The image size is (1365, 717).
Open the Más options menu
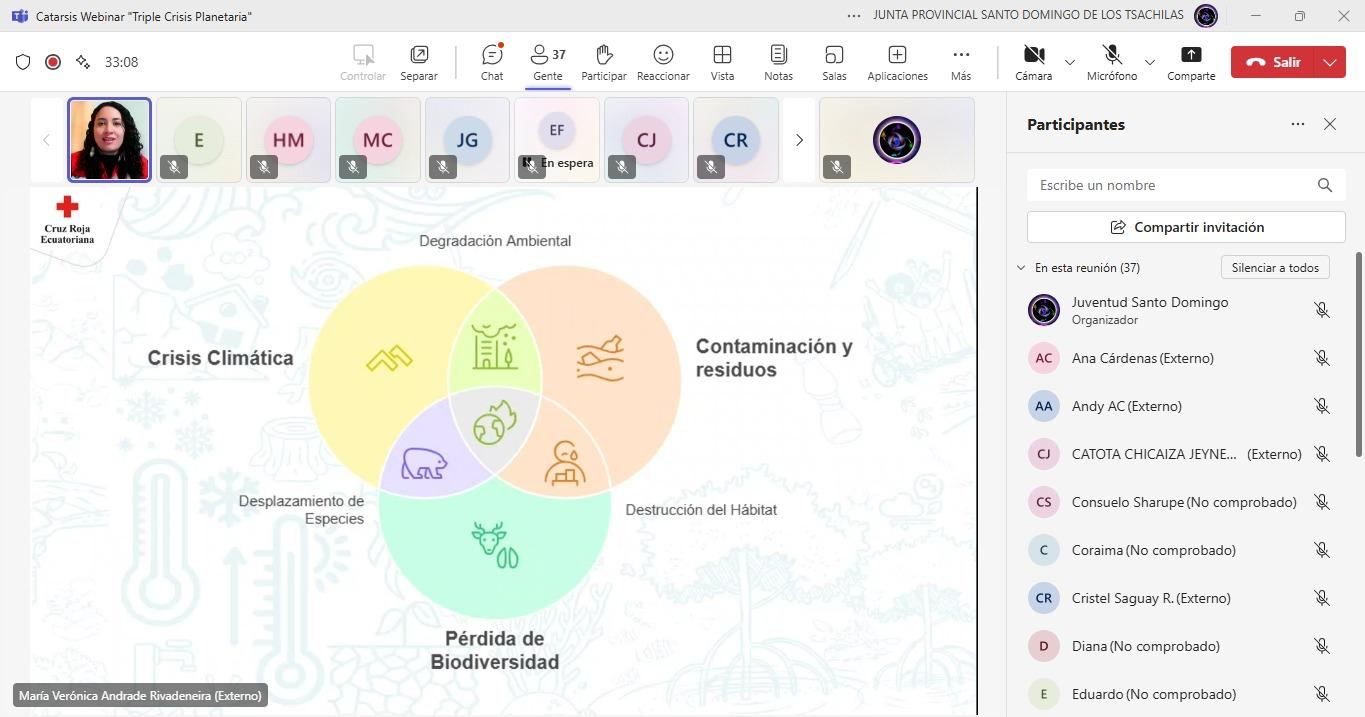960,61
